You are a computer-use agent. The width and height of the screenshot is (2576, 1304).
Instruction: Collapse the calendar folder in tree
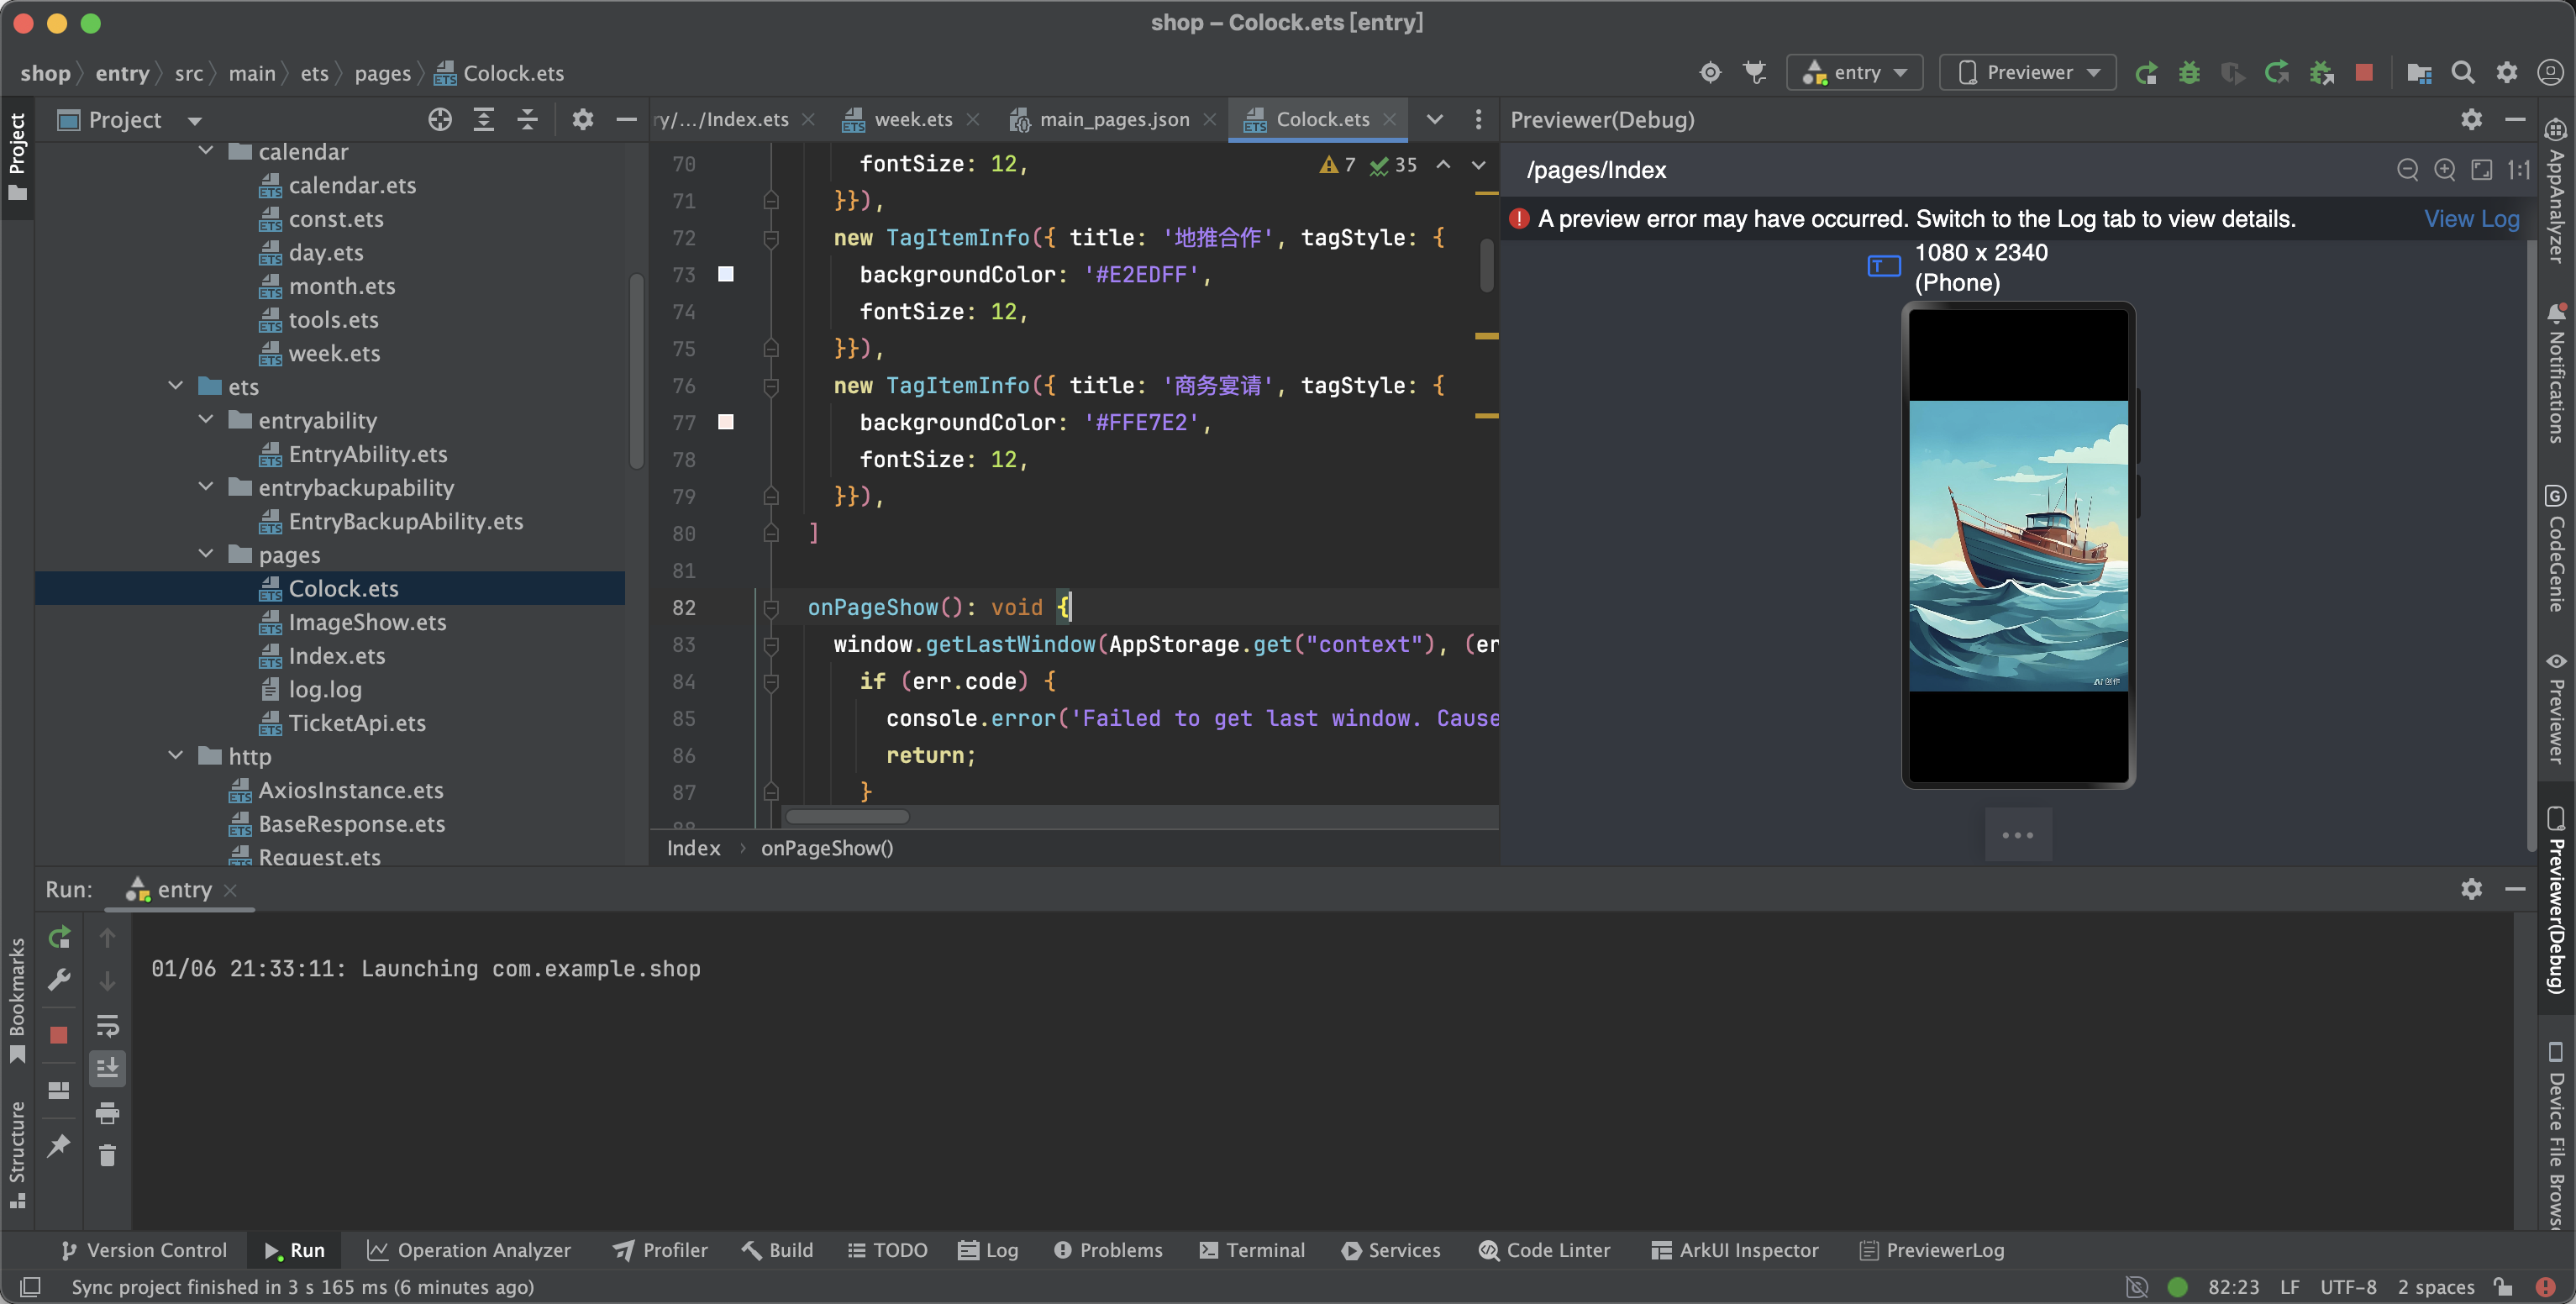(206, 151)
